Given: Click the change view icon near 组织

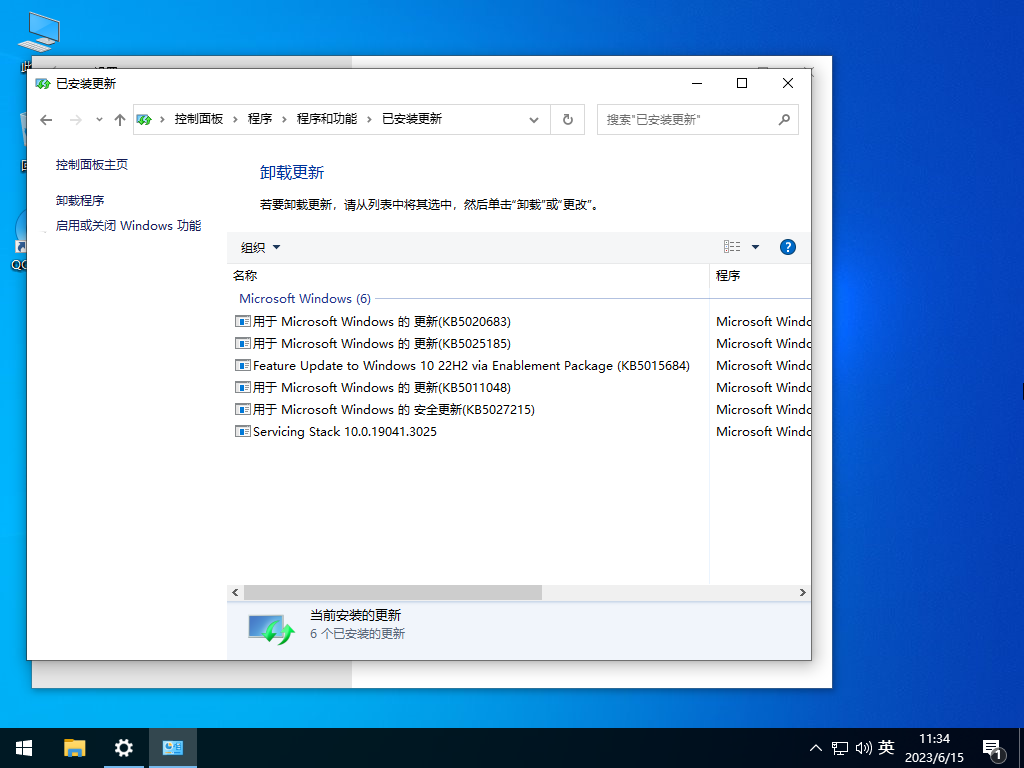Looking at the screenshot, I should [x=731, y=246].
